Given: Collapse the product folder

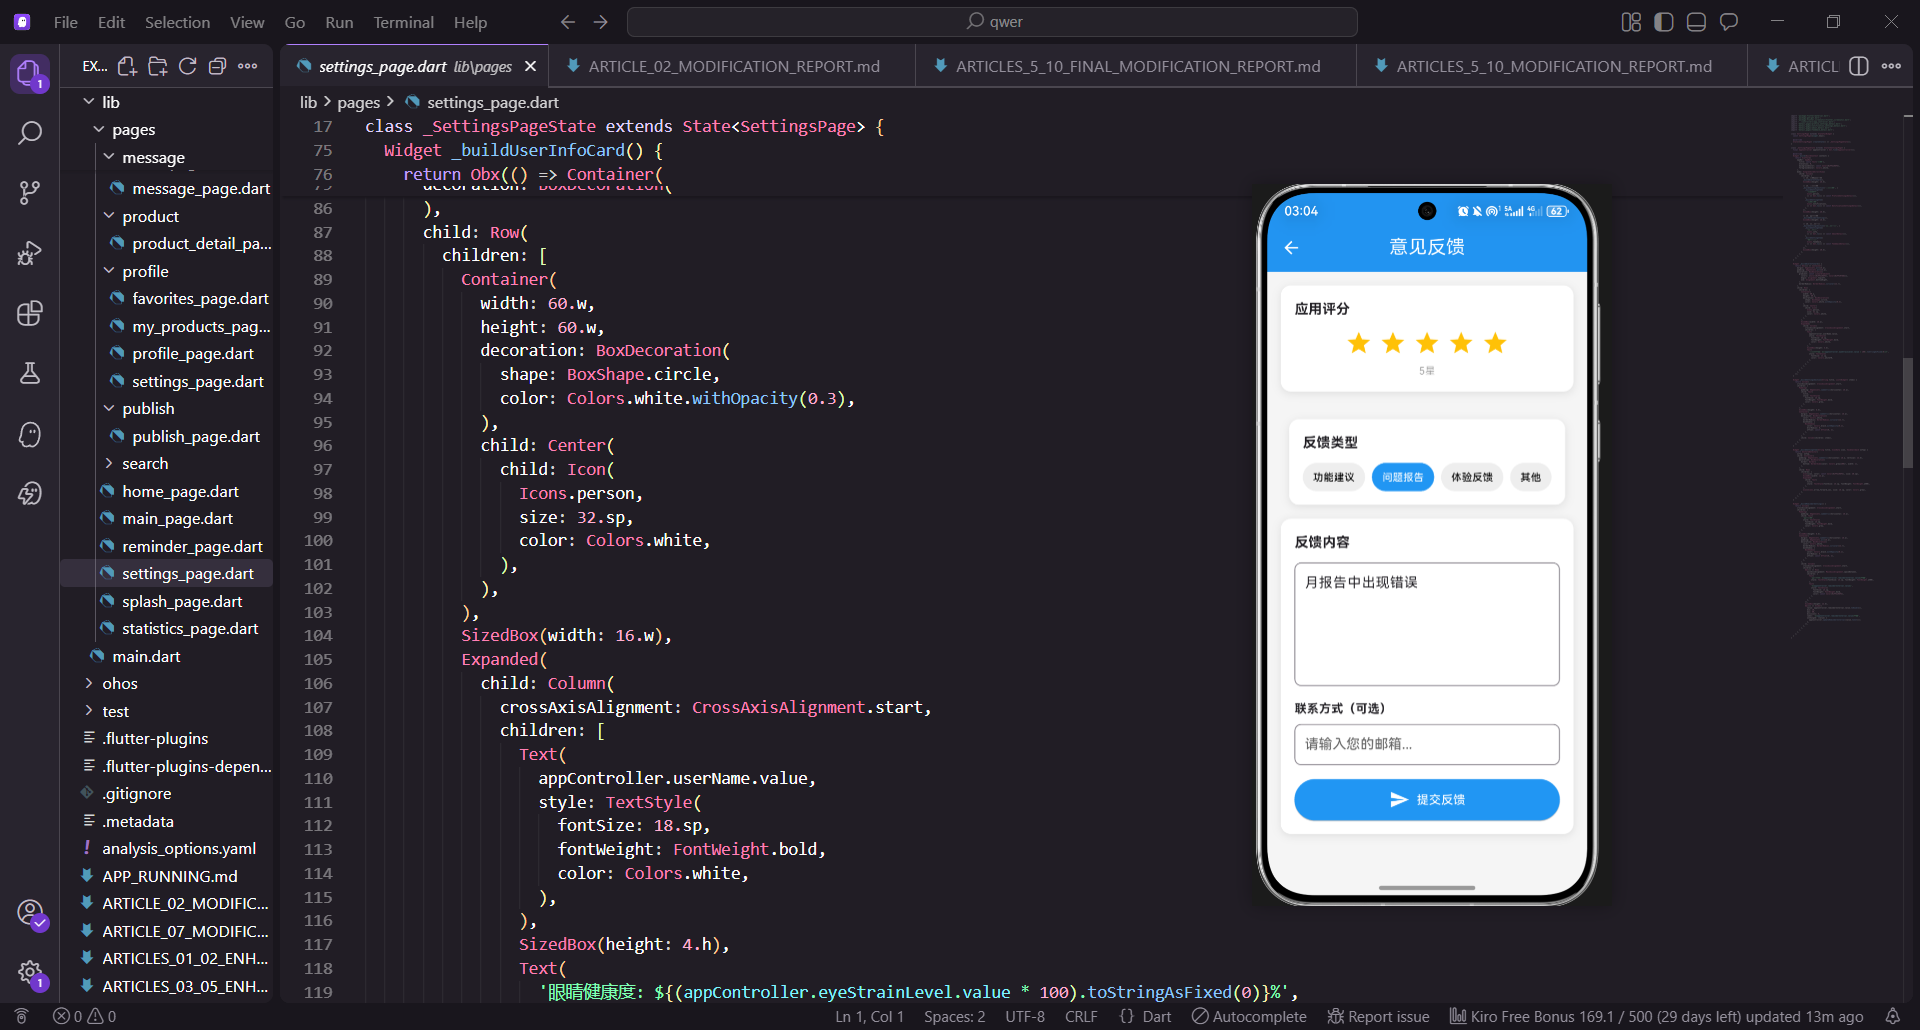Looking at the screenshot, I should pos(150,216).
